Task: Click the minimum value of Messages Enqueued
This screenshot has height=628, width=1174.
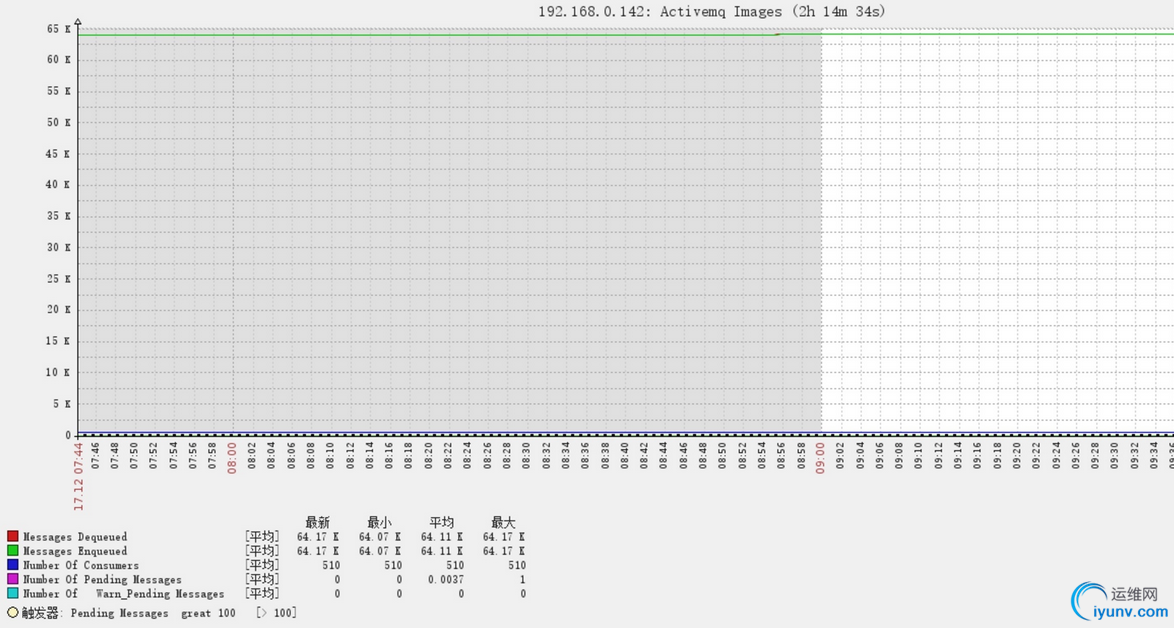Action: coord(380,551)
